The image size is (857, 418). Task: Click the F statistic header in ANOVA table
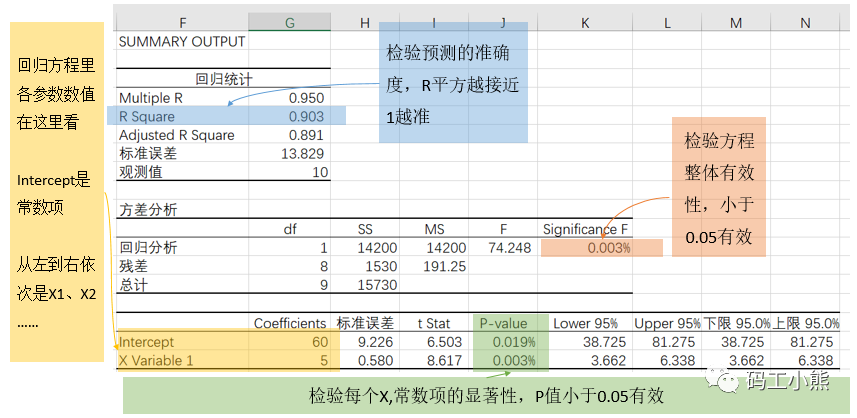pyautogui.click(x=503, y=229)
